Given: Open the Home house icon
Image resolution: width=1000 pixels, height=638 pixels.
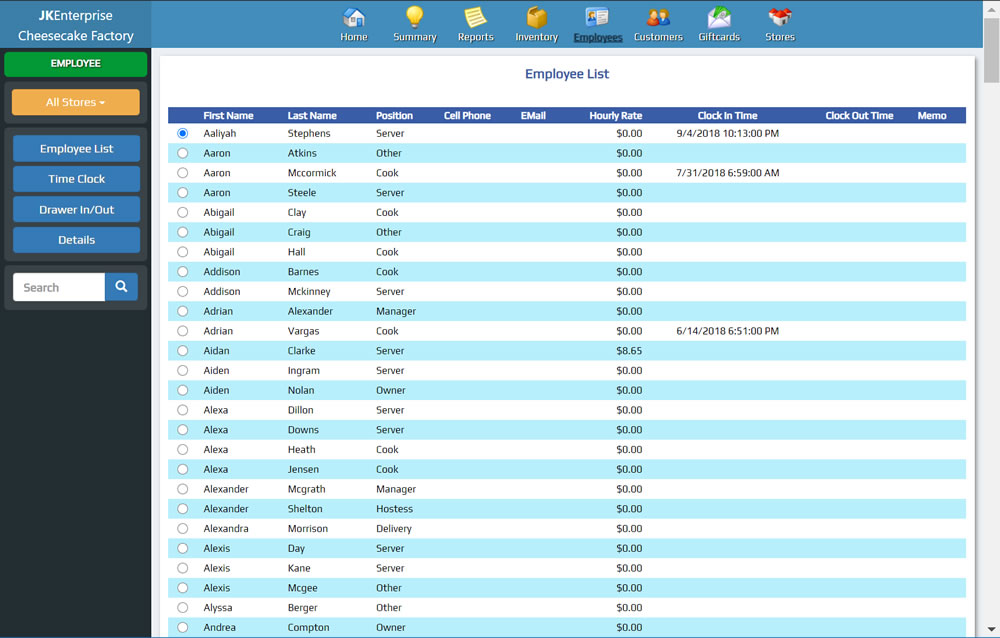Looking at the screenshot, I should [x=354, y=17].
